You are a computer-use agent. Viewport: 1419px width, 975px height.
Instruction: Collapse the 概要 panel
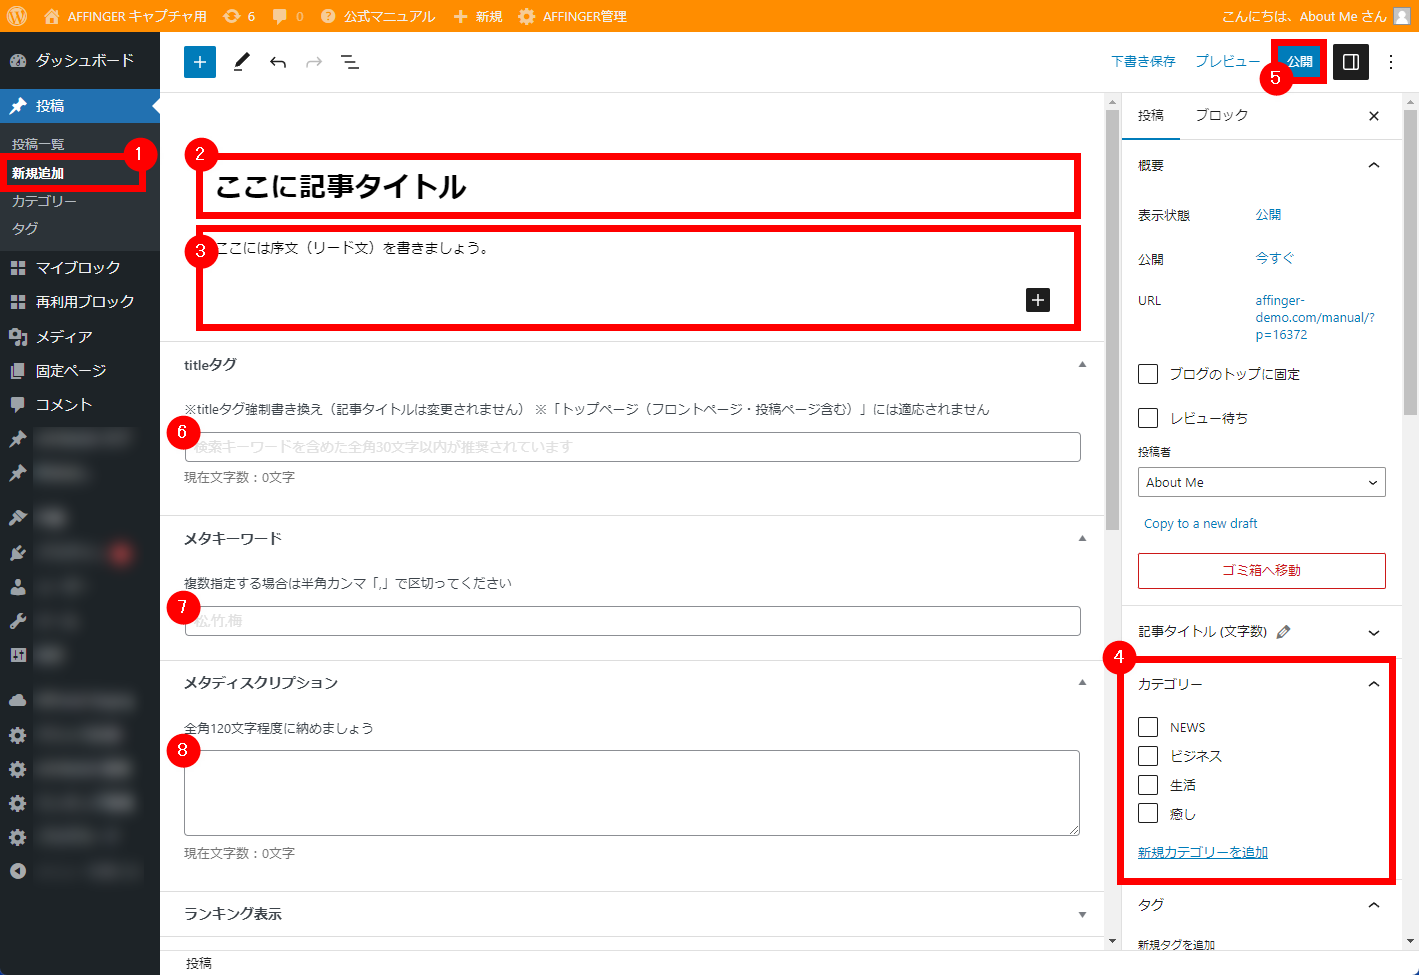click(x=1374, y=165)
